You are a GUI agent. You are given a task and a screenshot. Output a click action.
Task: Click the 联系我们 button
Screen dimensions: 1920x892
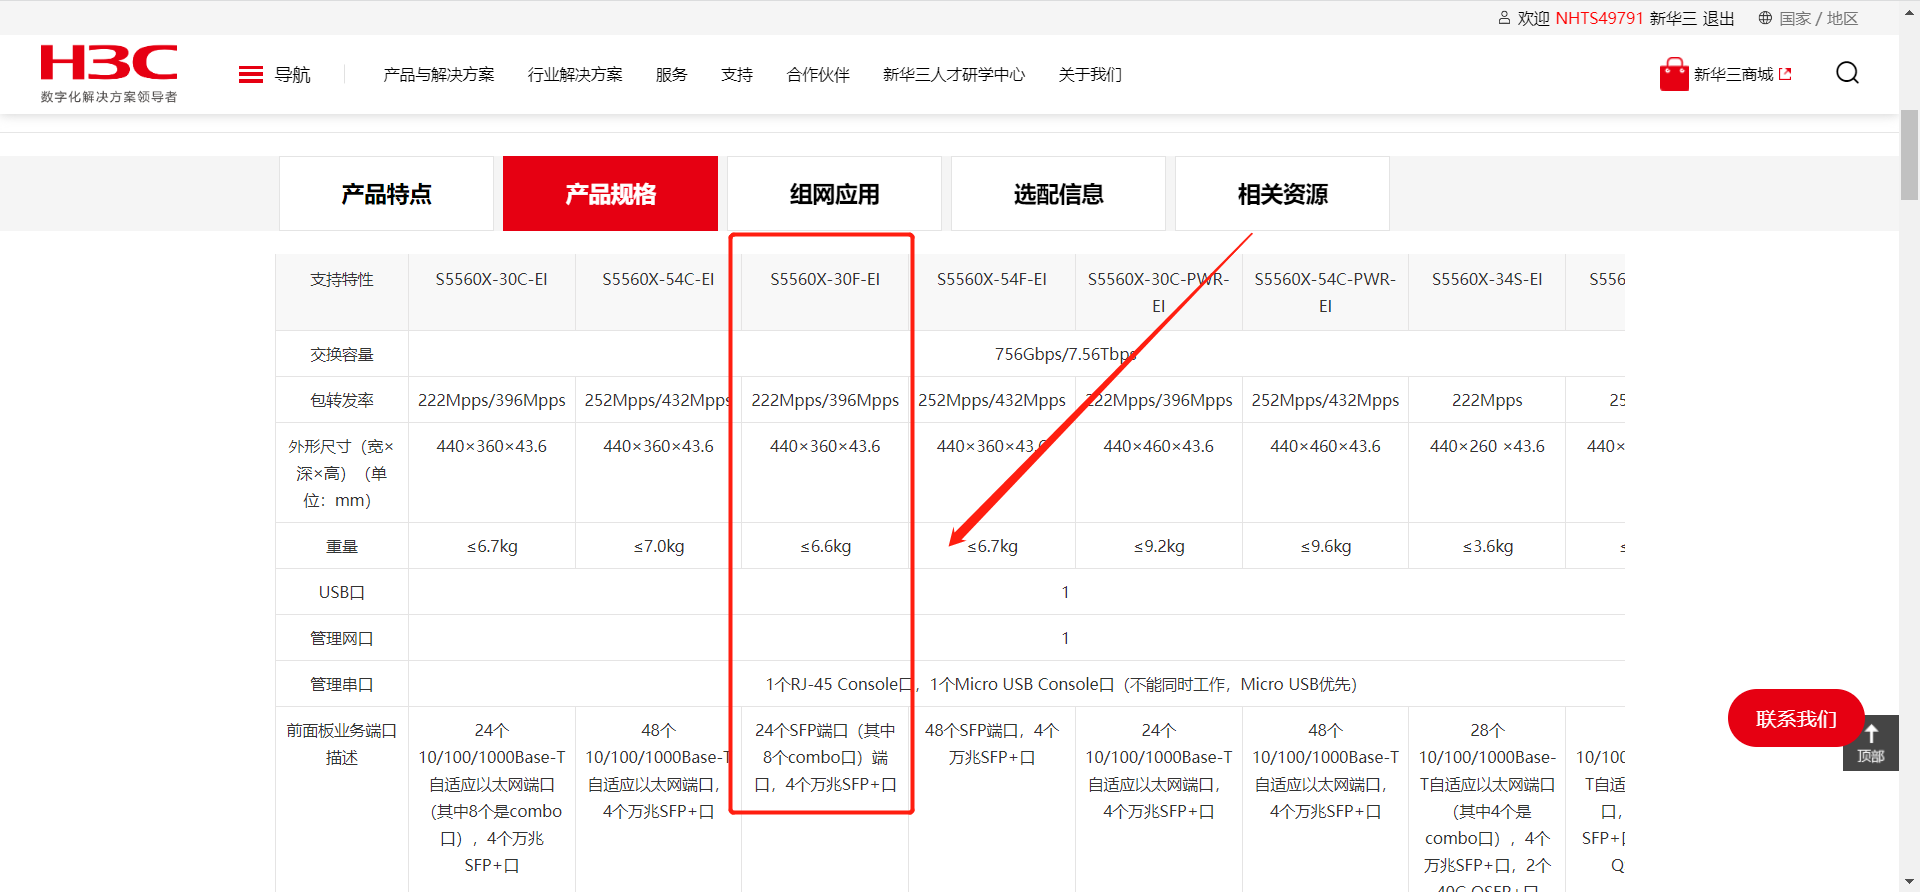coord(1796,718)
